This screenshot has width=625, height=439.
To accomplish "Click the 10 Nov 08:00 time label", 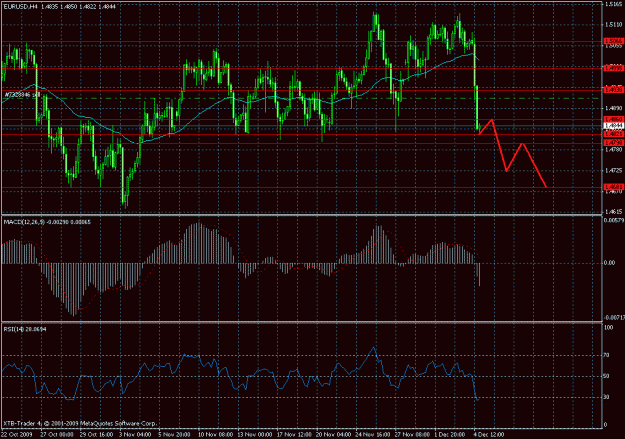I will [x=216, y=434].
